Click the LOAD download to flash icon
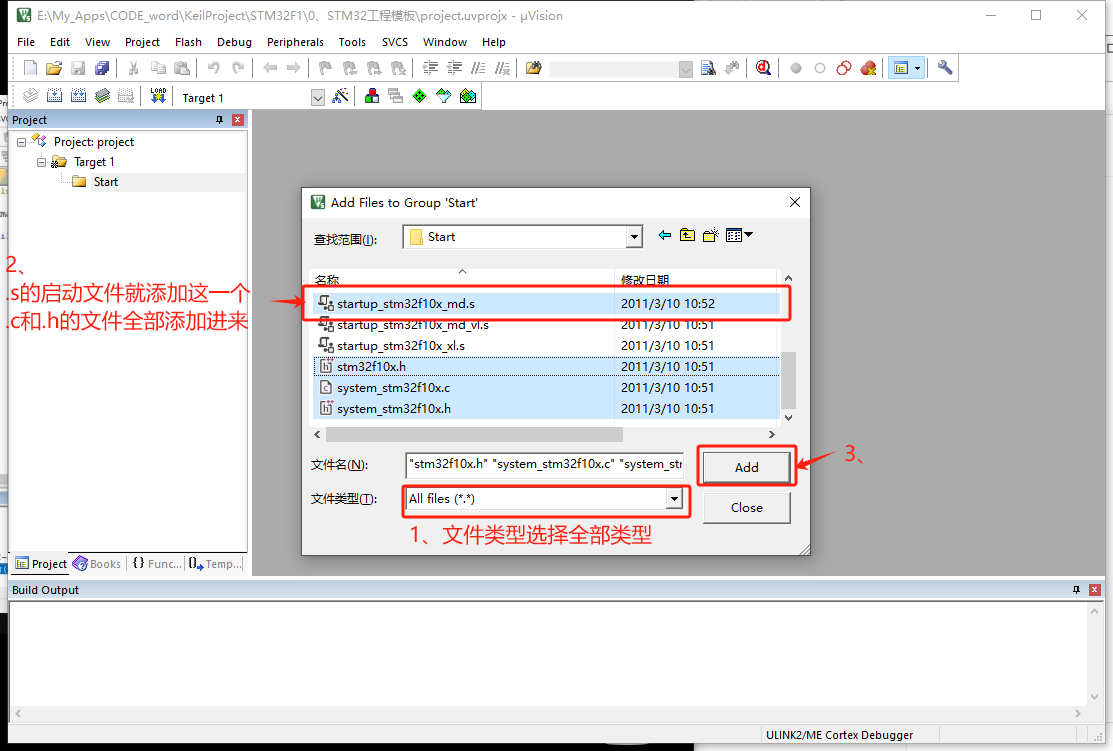Screen dimensions: 1113x751 [x=158, y=96]
